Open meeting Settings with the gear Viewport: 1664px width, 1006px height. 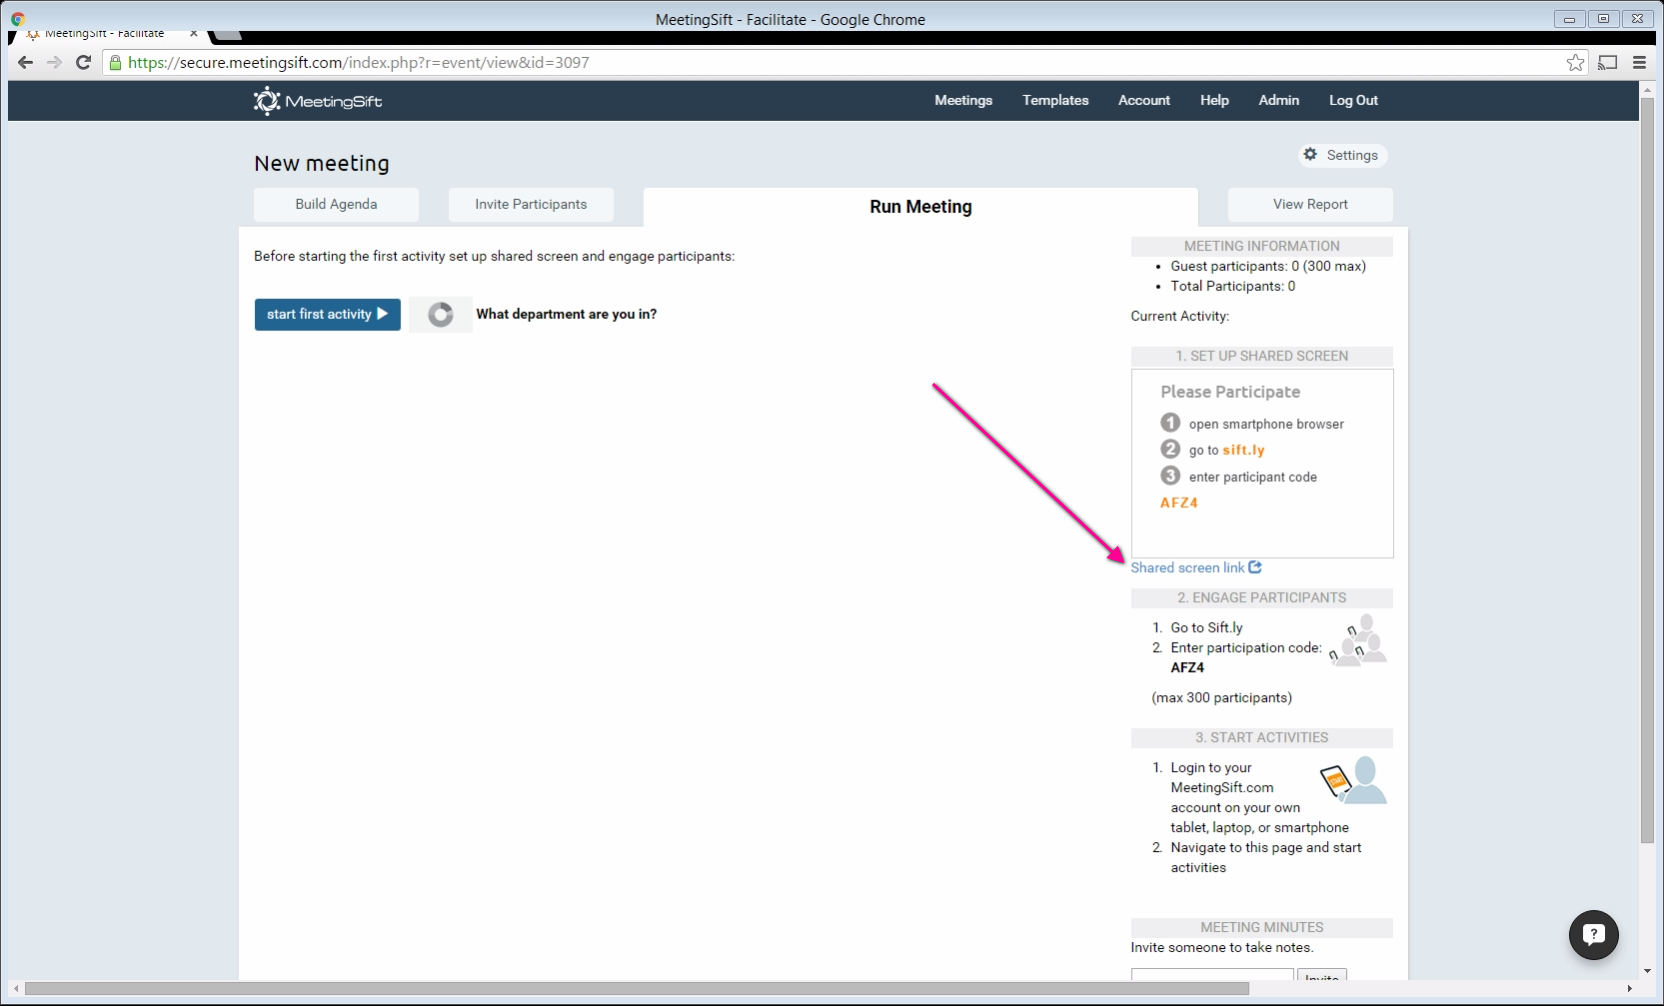pyautogui.click(x=1341, y=155)
